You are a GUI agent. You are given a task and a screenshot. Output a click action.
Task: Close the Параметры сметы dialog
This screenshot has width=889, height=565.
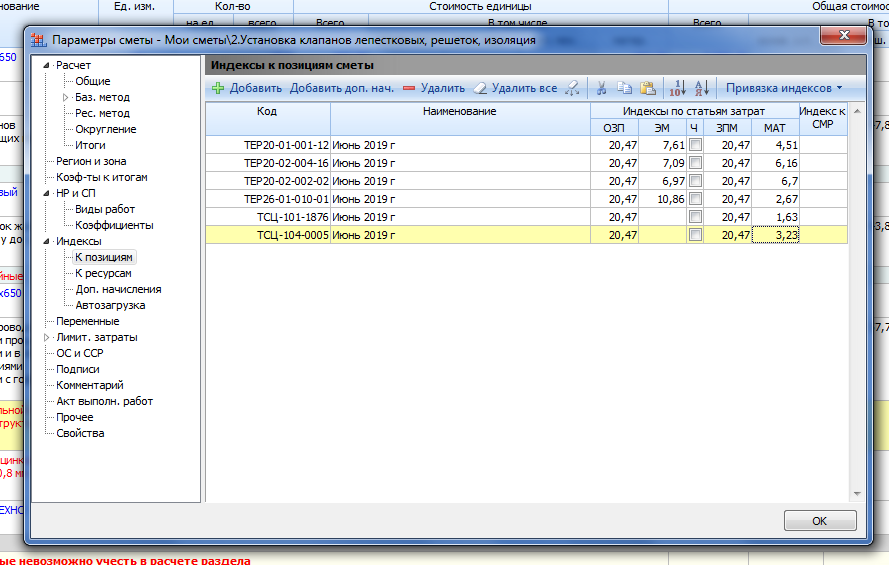pos(844,35)
